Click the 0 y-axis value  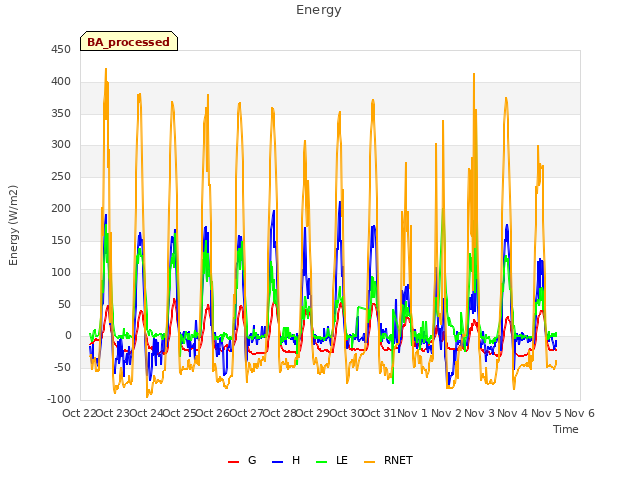pos(68,336)
